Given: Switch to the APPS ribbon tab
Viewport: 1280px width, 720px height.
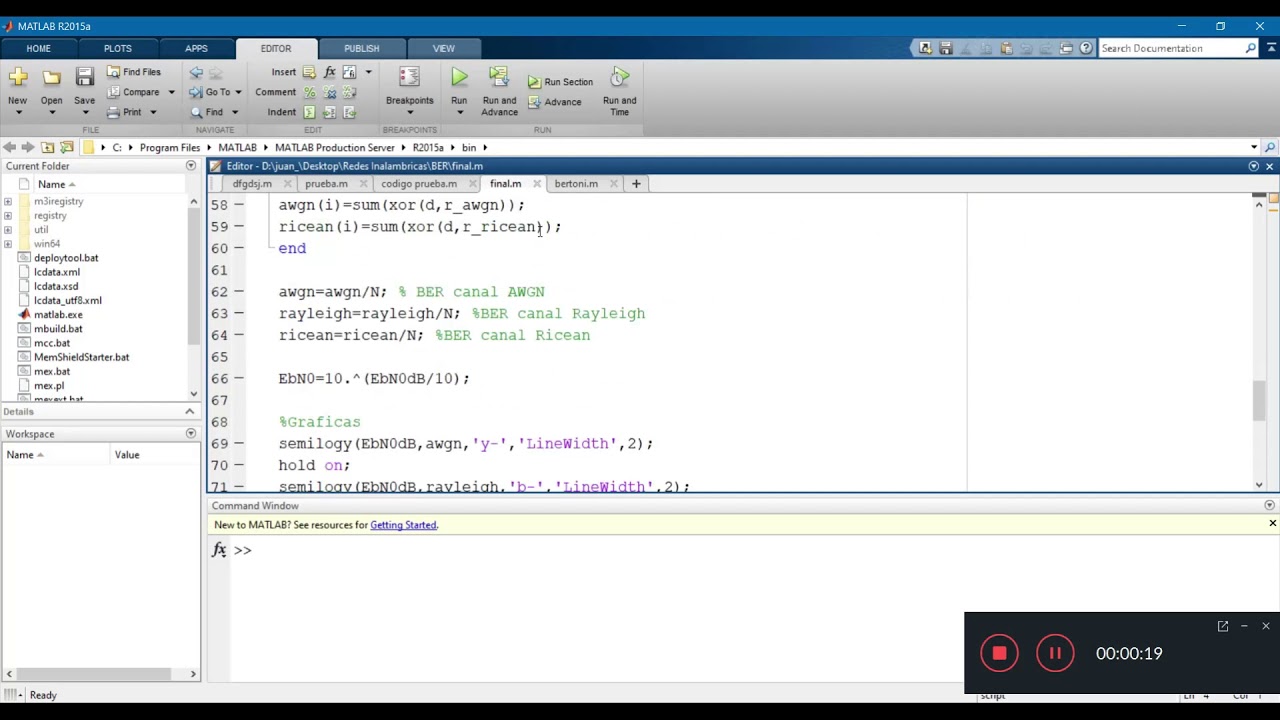Looking at the screenshot, I should click(x=196, y=48).
